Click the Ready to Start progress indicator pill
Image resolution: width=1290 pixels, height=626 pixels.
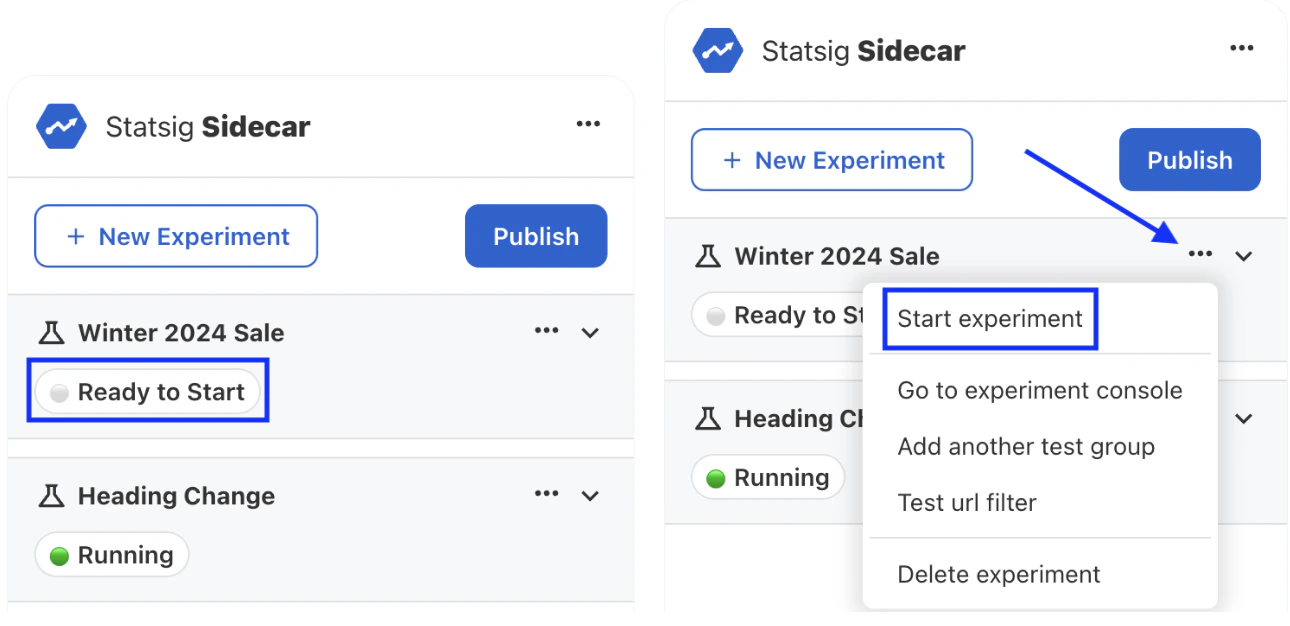click(x=146, y=392)
